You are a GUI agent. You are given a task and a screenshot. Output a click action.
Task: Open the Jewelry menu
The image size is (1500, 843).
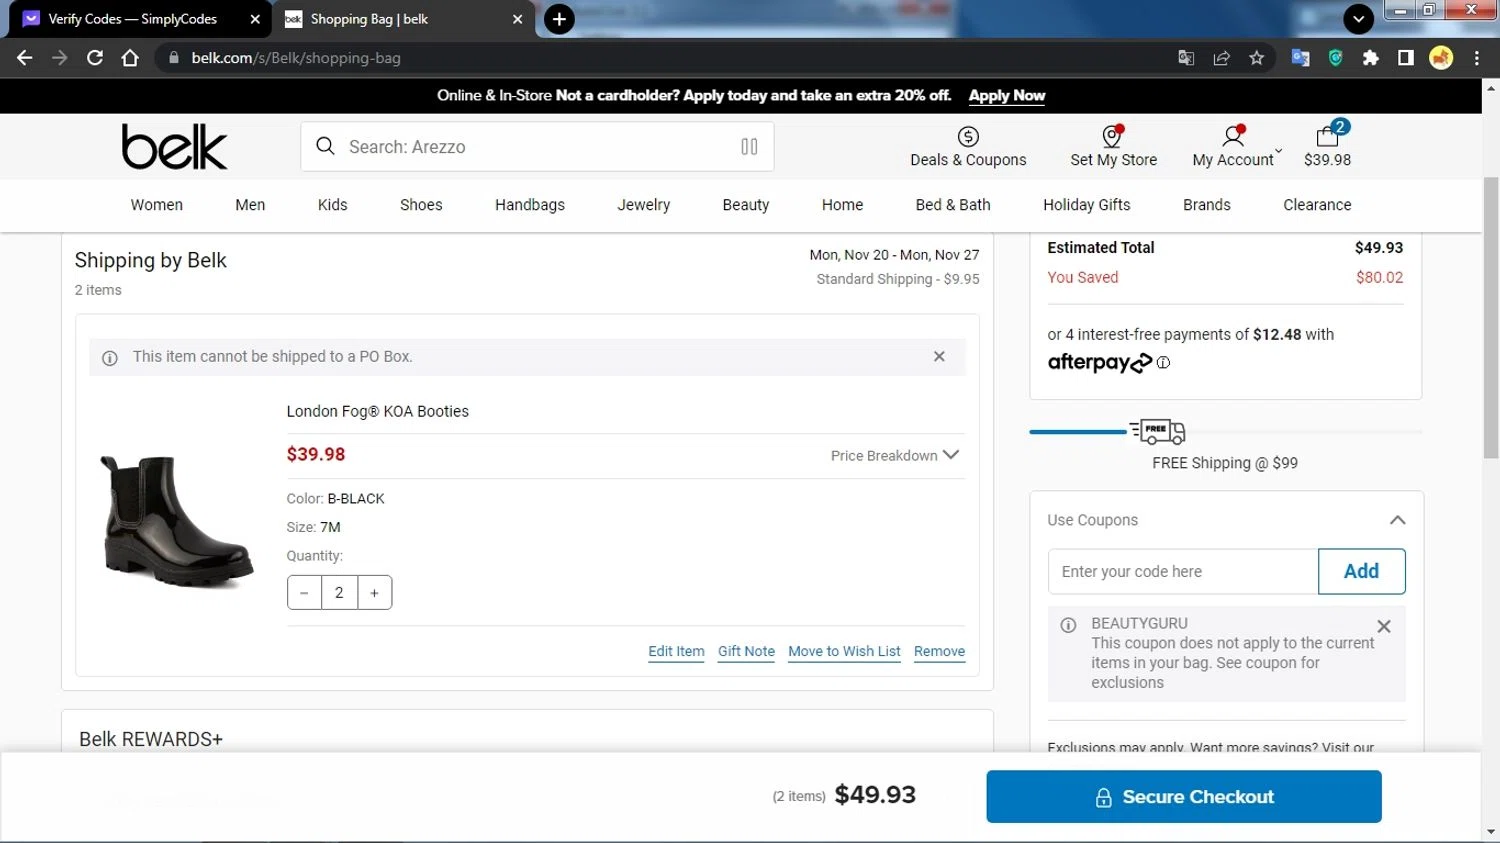click(x=644, y=205)
